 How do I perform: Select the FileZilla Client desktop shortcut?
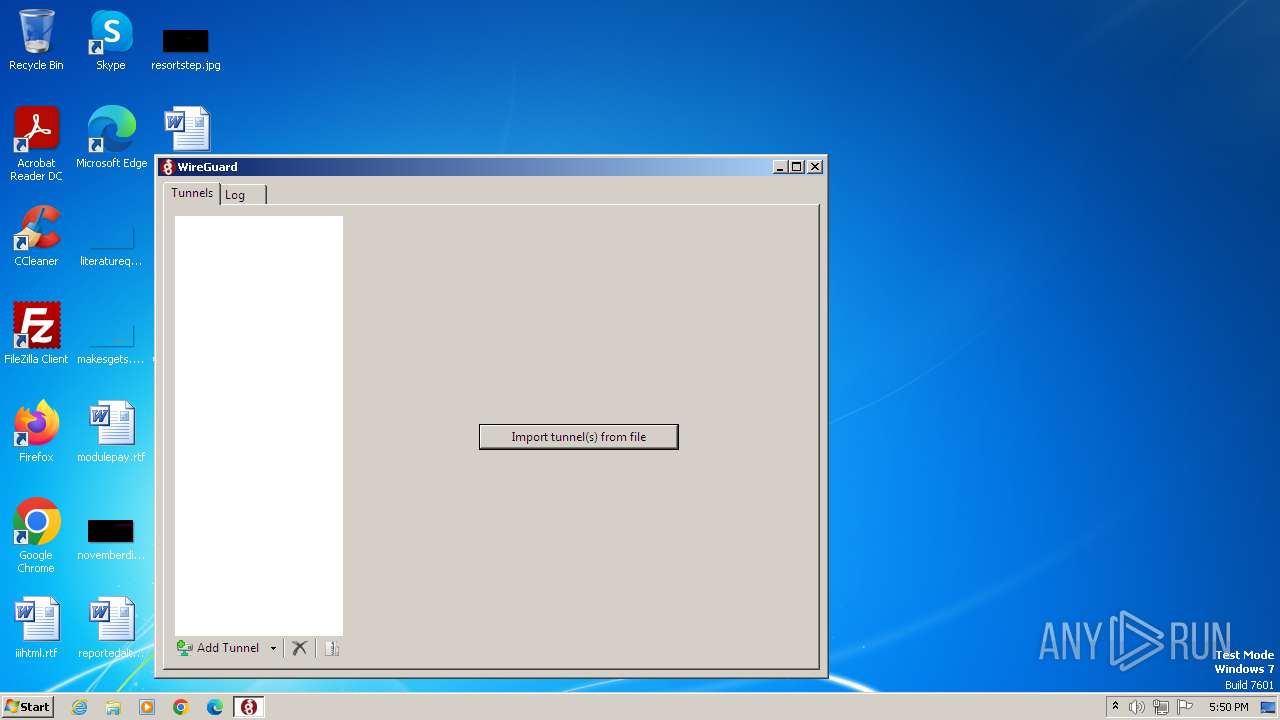pyautogui.click(x=36, y=333)
